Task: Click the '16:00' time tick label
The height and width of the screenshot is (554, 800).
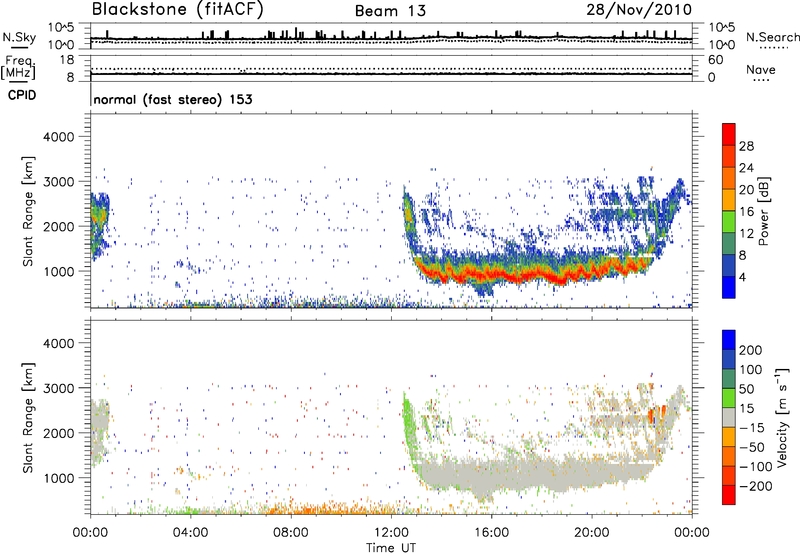Action: [491, 533]
